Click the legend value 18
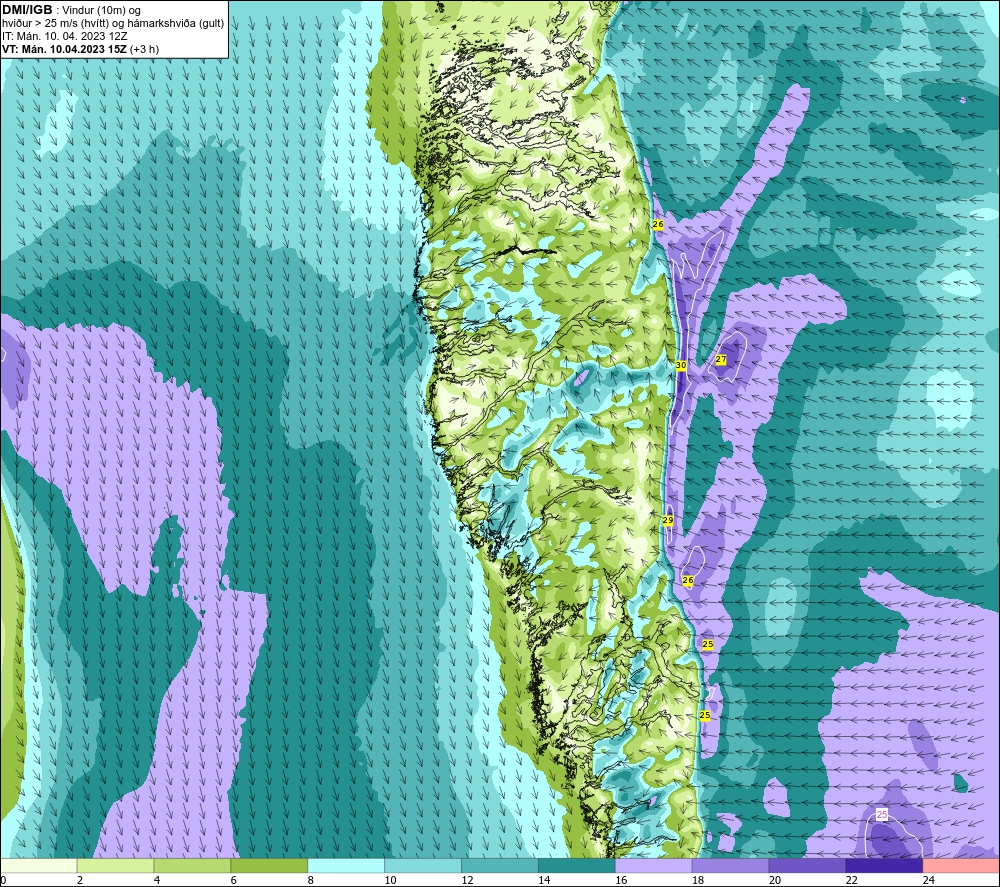The image size is (1000, 887). 698,880
